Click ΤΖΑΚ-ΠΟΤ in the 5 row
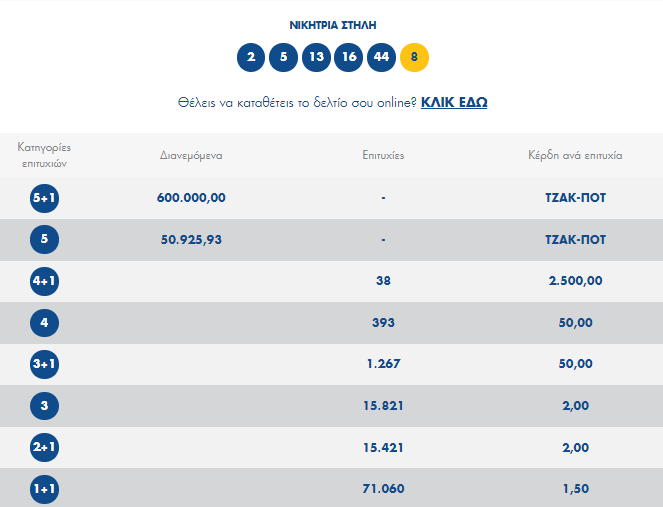Screen dimensions: 663x507 (575, 240)
